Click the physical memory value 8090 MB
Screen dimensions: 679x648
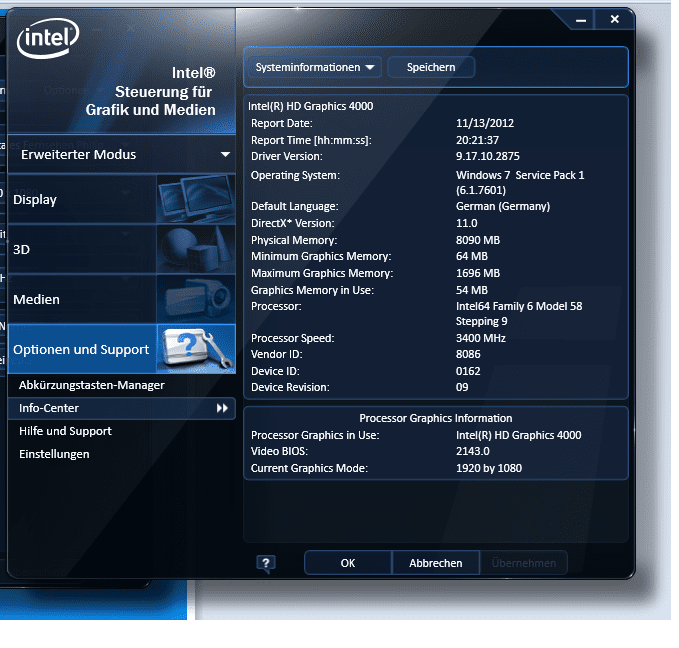pyautogui.click(x=478, y=240)
